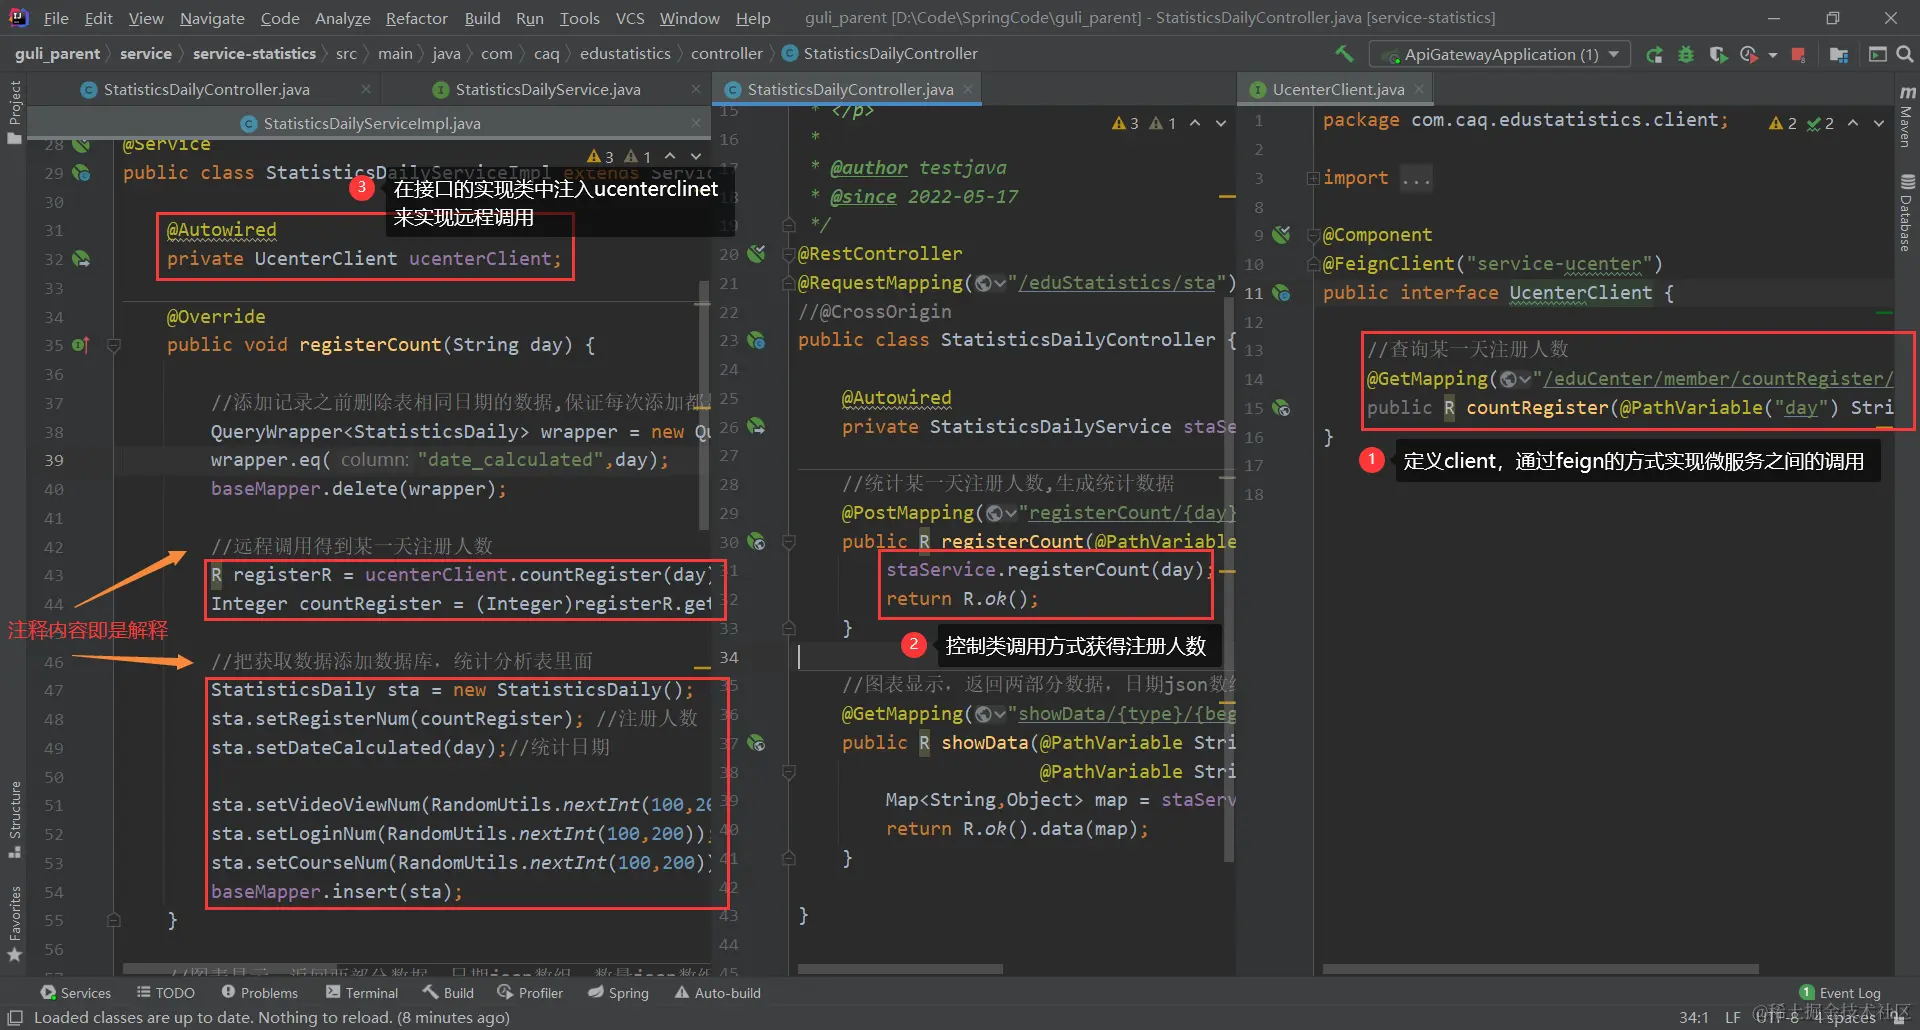
Task: Follow the "/eduStatistics/sta" URL mapping link
Action: click(x=1118, y=283)
